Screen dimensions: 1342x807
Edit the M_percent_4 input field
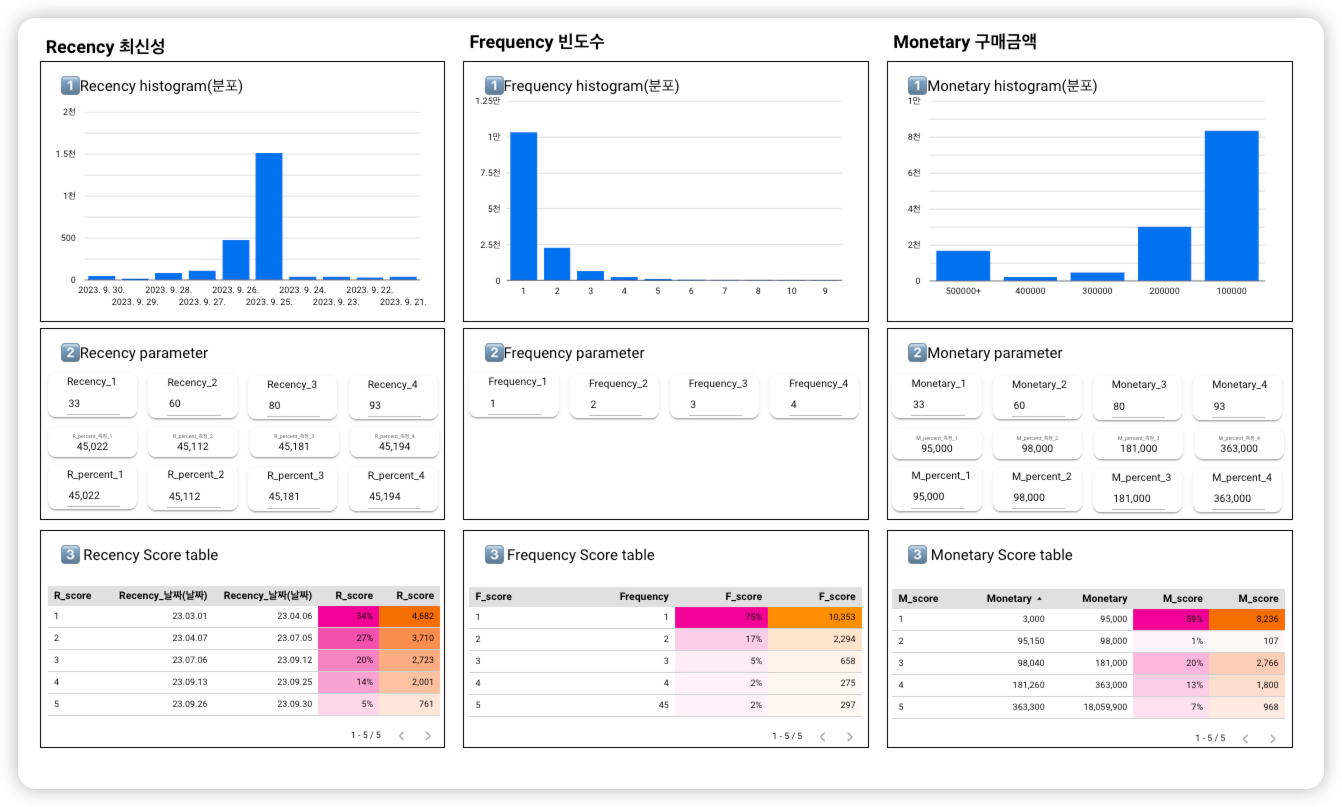(x=1239, y=499)
